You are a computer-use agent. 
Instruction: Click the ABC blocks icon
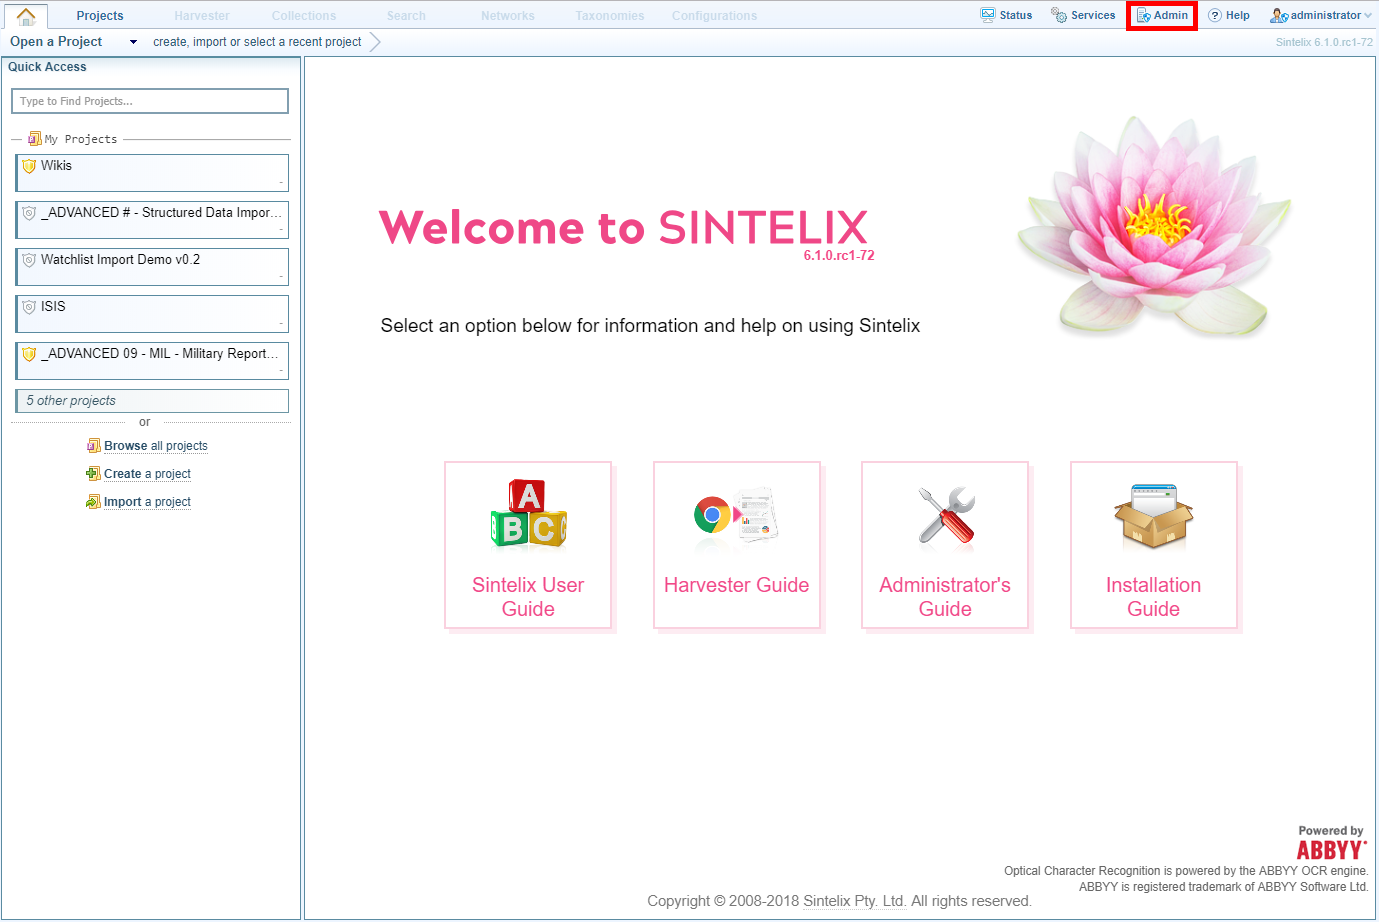pos(528,514)
